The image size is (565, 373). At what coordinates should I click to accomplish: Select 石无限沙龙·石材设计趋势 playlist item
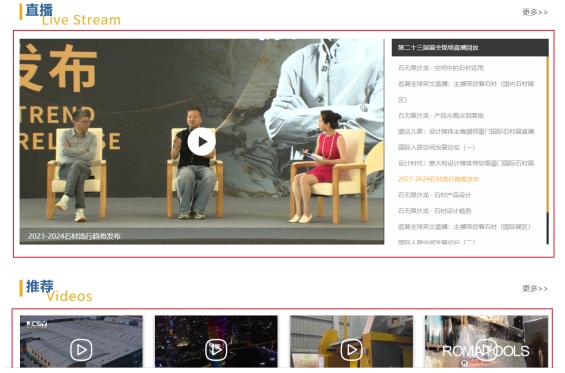434,210
